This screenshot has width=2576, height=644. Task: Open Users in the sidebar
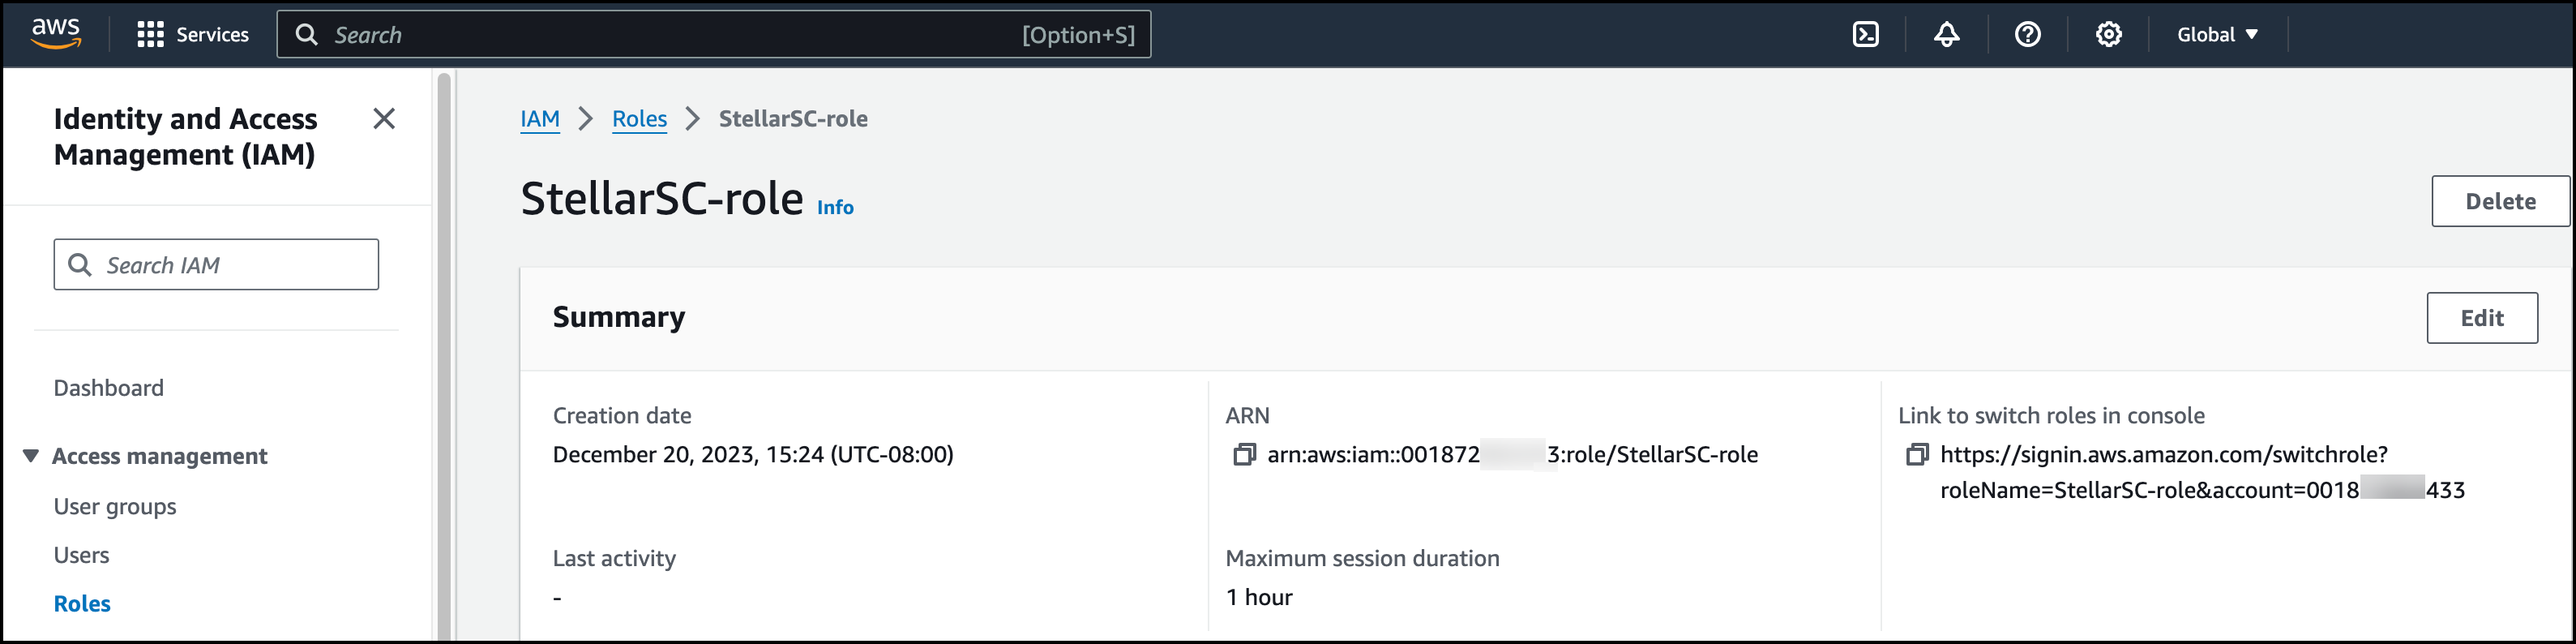tap(82, 555)
